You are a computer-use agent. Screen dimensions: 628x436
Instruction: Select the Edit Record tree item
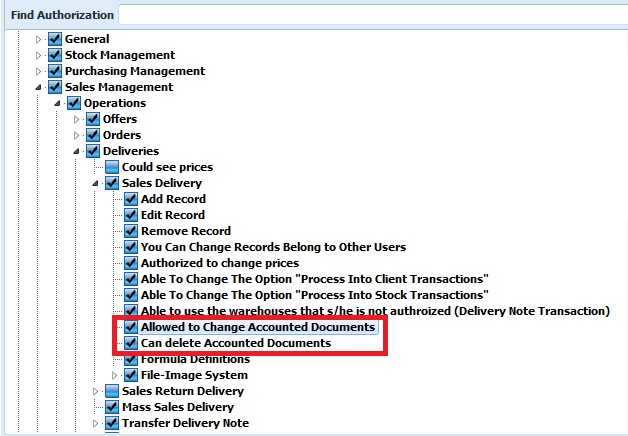pos(173,215)
